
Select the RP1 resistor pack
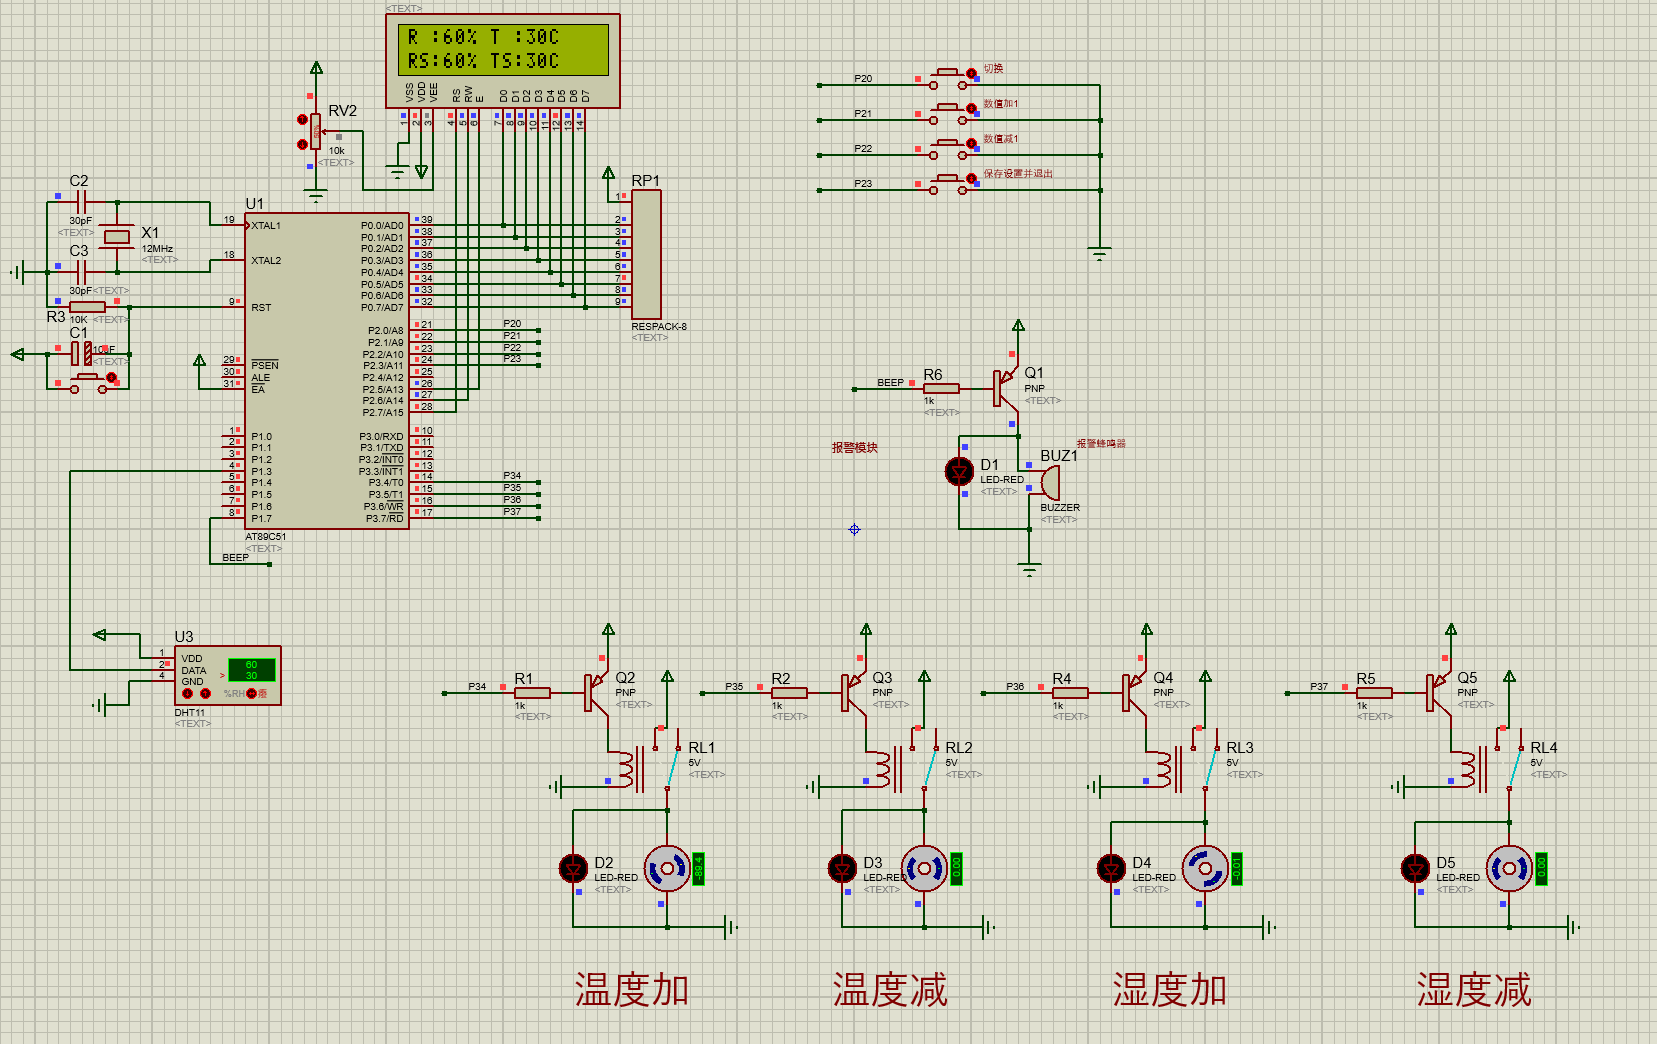click(646, 255)
